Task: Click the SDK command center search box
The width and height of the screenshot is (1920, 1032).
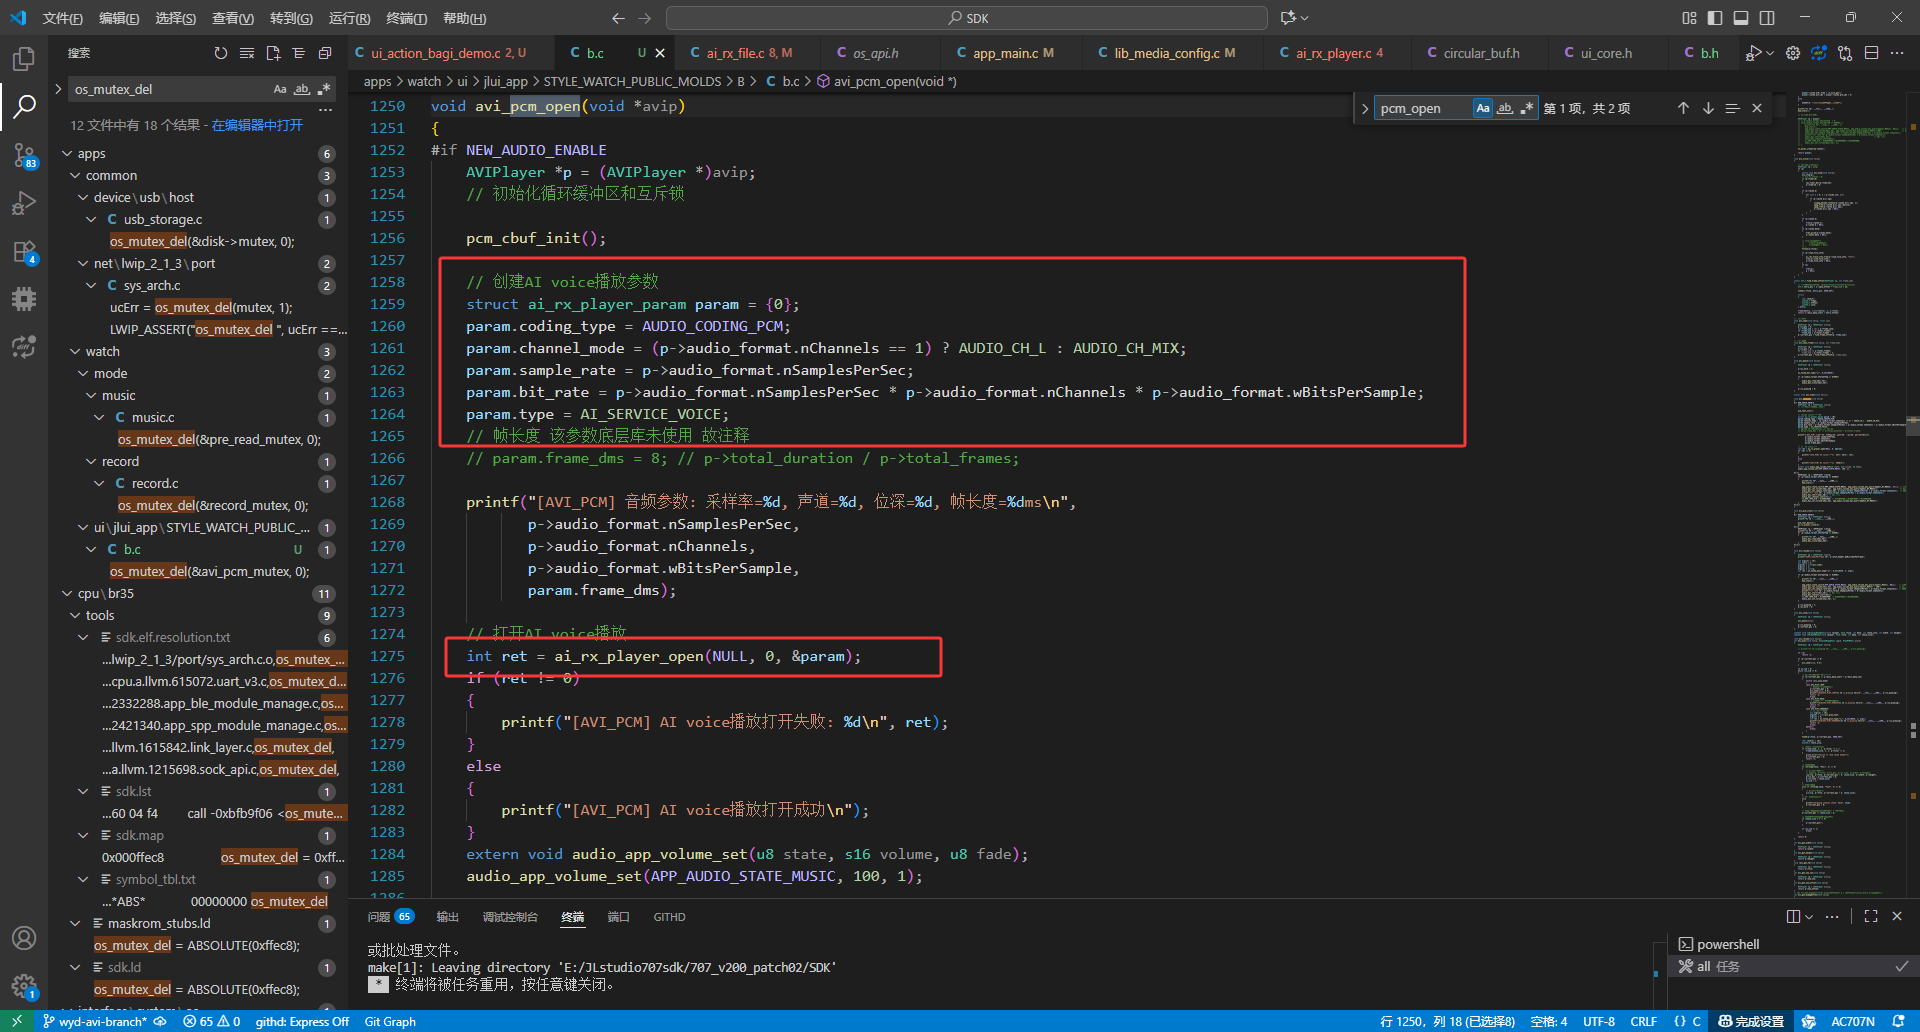Action: click(967, 18)
